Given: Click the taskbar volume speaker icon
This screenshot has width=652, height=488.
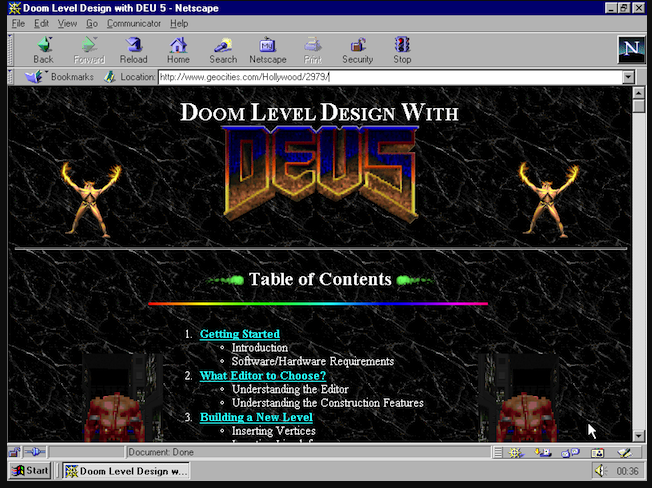Looking at the screenshot, I should coord(600,471).
